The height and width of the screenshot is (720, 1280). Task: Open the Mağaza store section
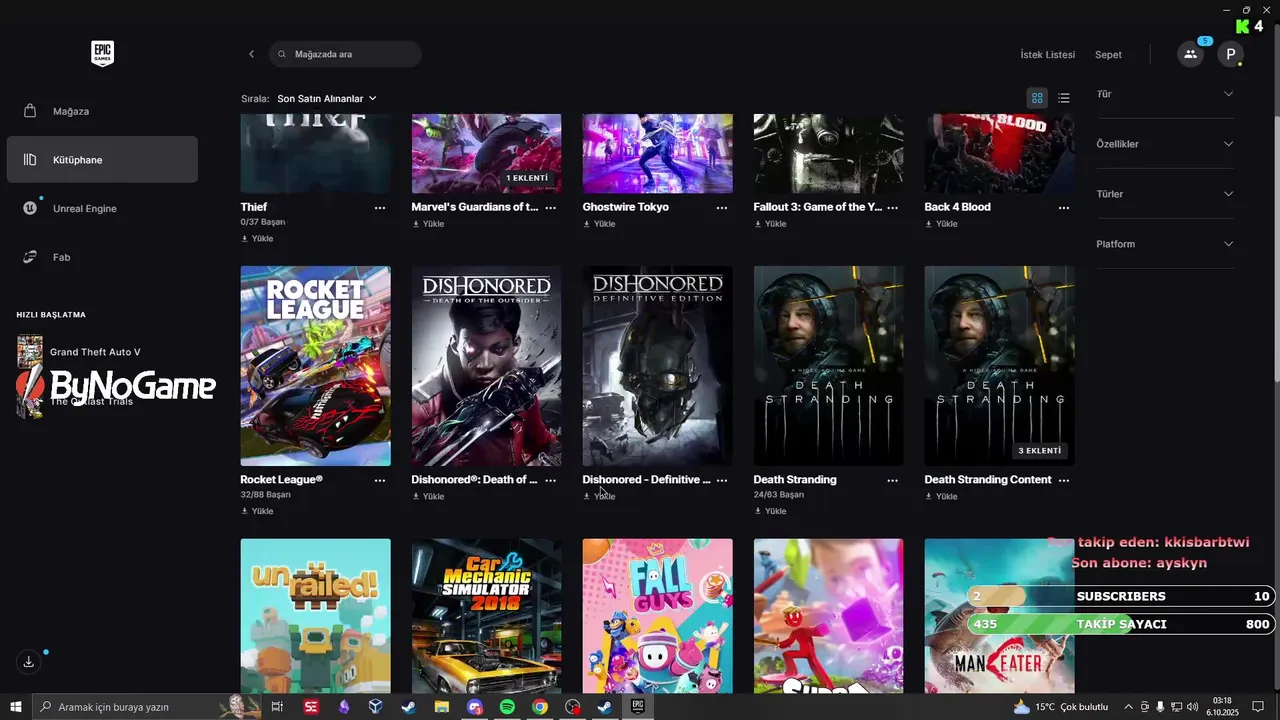[102, 111]
